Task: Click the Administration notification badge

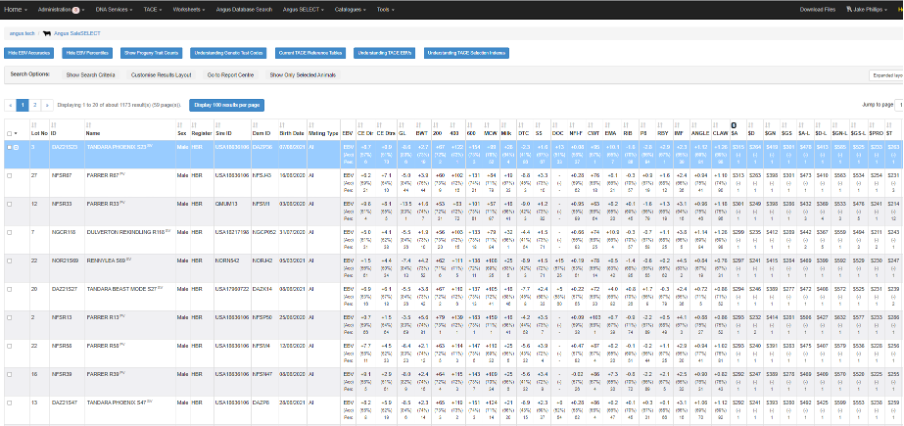Action: pos(77,9)
